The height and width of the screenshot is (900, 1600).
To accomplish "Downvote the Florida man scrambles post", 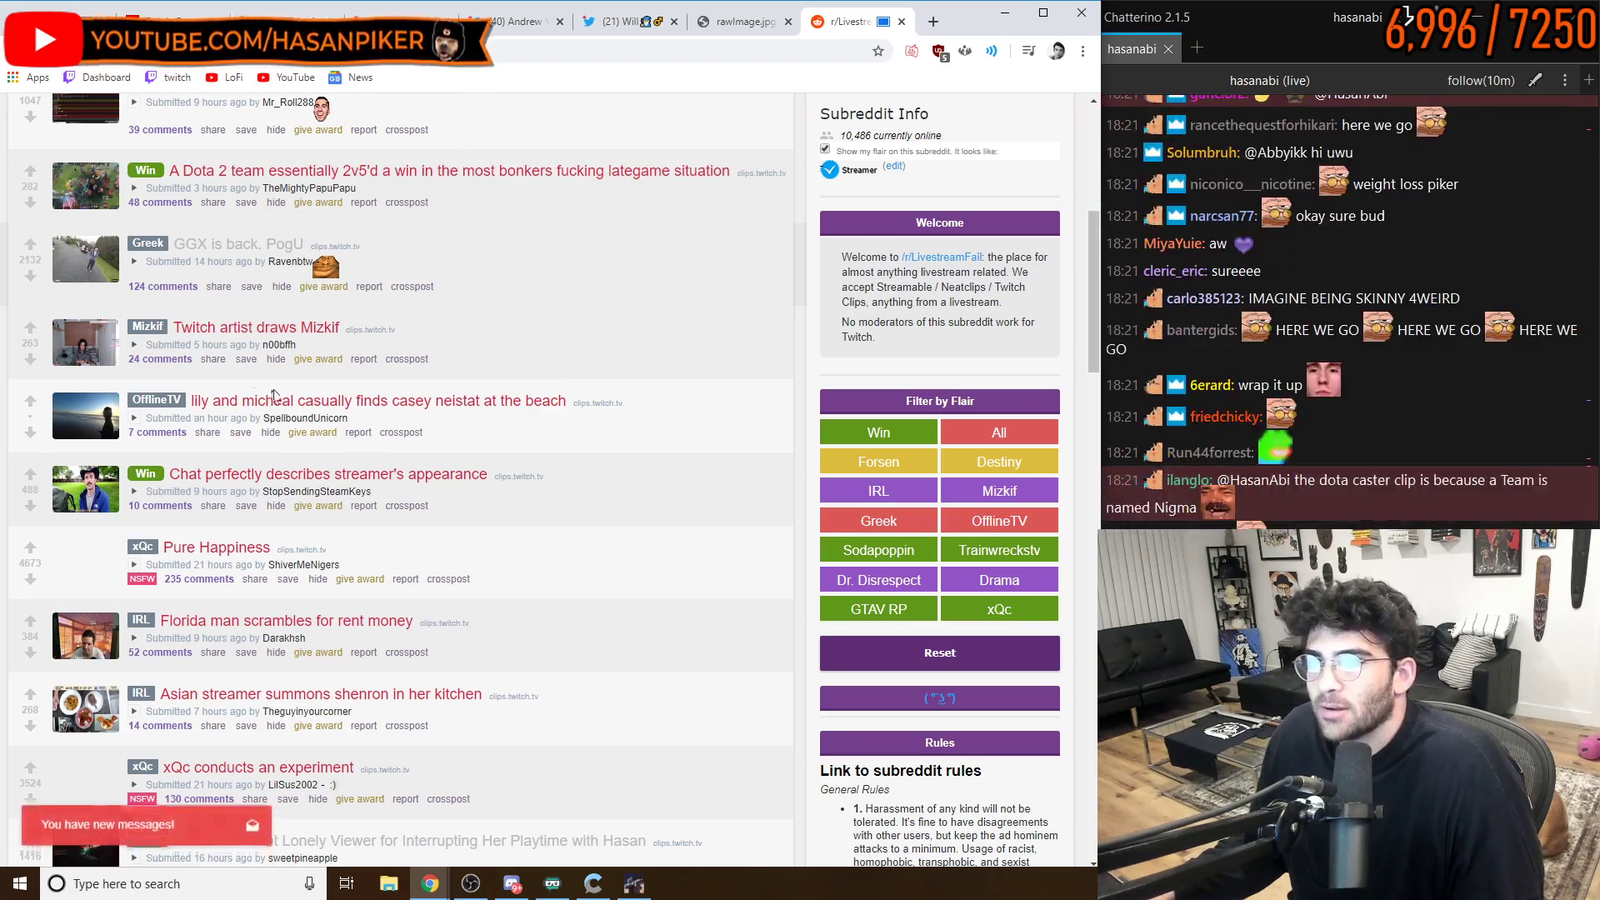I will tap(30, 652).
